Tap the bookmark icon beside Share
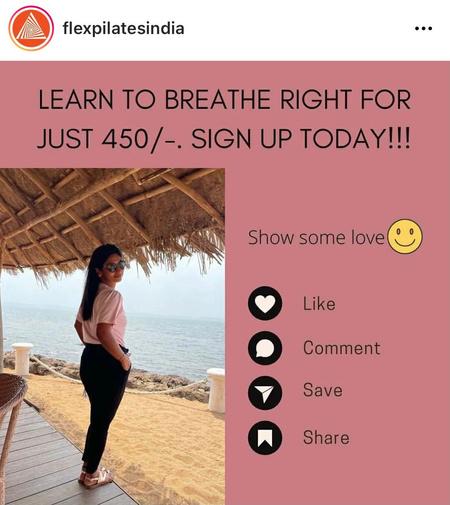This screenshot has width=450, height=505. tap(265, 438)
